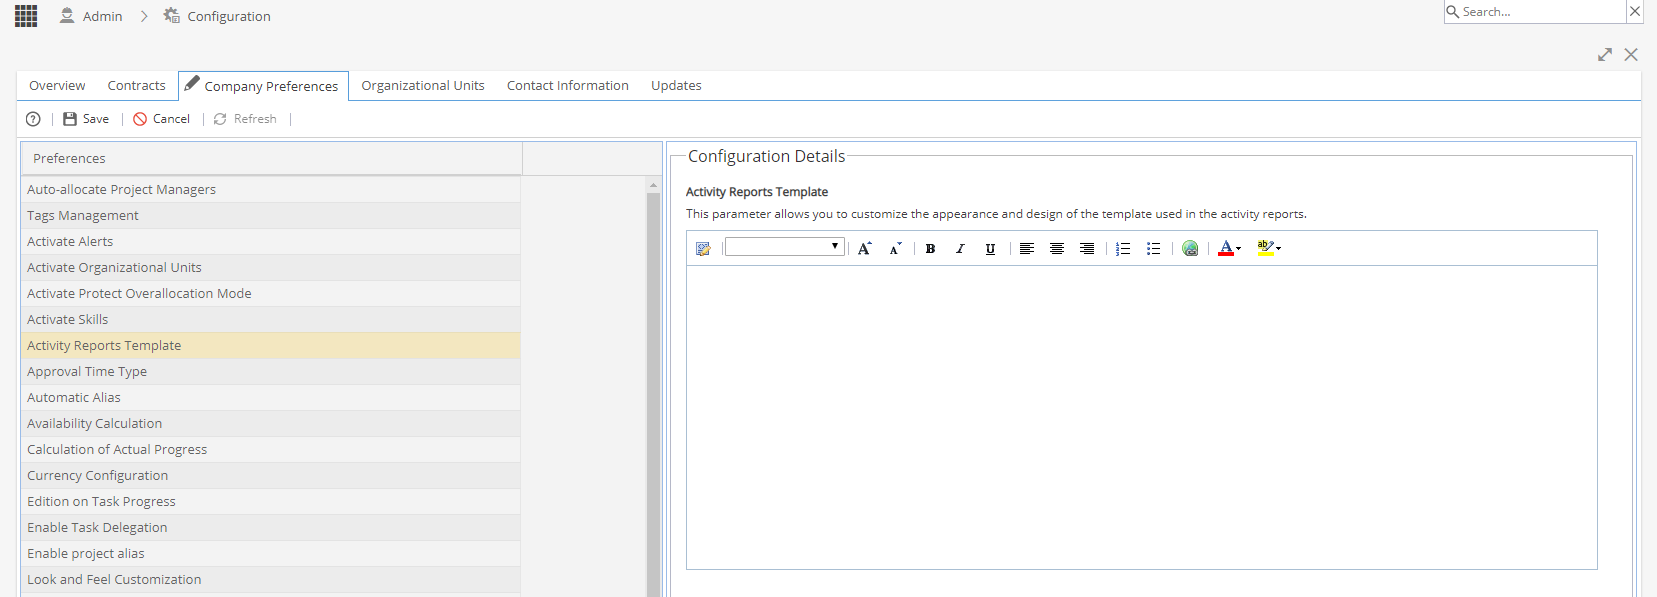The image size is (1657, 597).
Task: Select Auto-allocate Project Managers preference
Action: [270, 189]
